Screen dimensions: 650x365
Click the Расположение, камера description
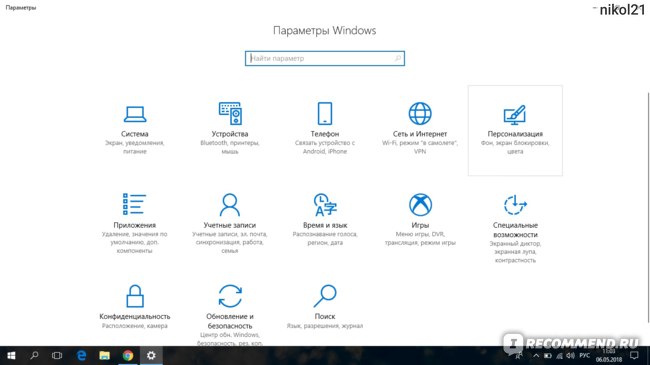pyautogui.click(x=135, y=326)
